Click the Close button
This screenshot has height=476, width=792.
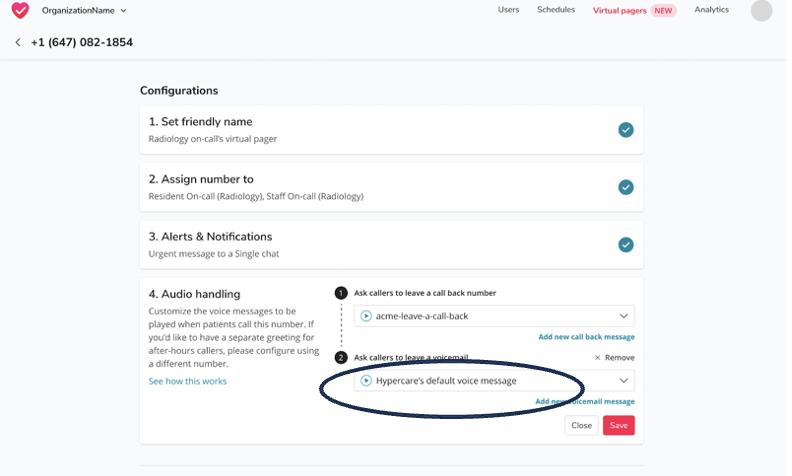pos(581,425)
